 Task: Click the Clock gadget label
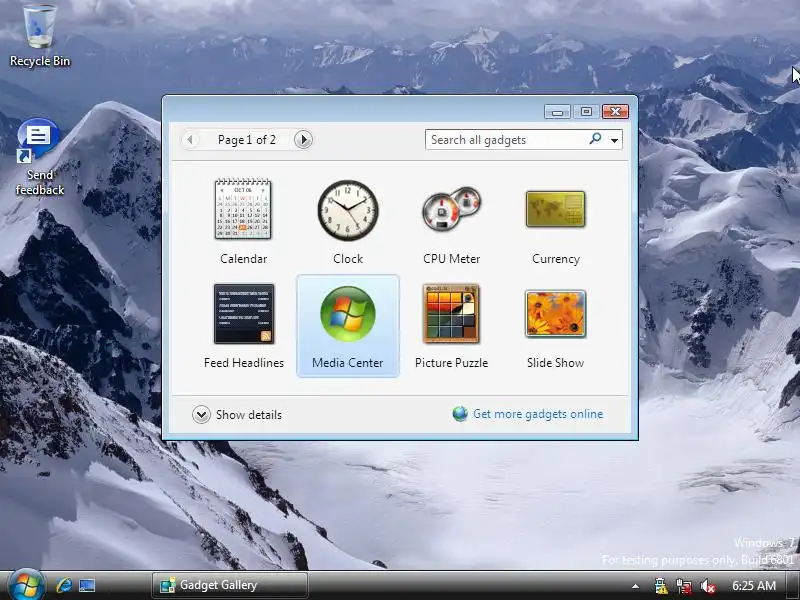(x=348, y=259)
